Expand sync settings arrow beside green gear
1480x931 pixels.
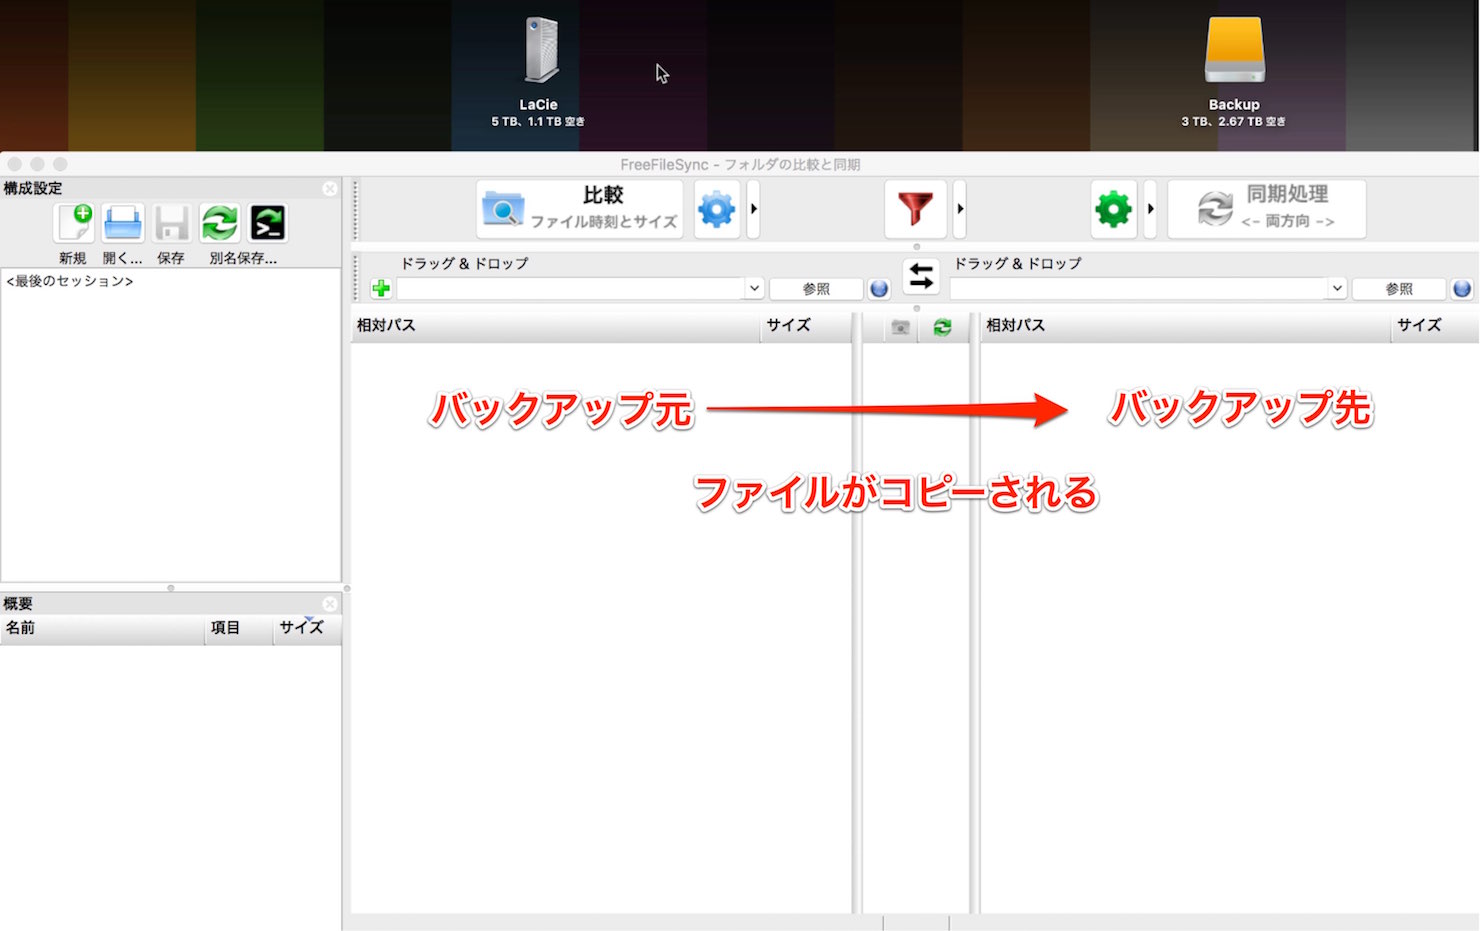click(x=1150, y=209)
